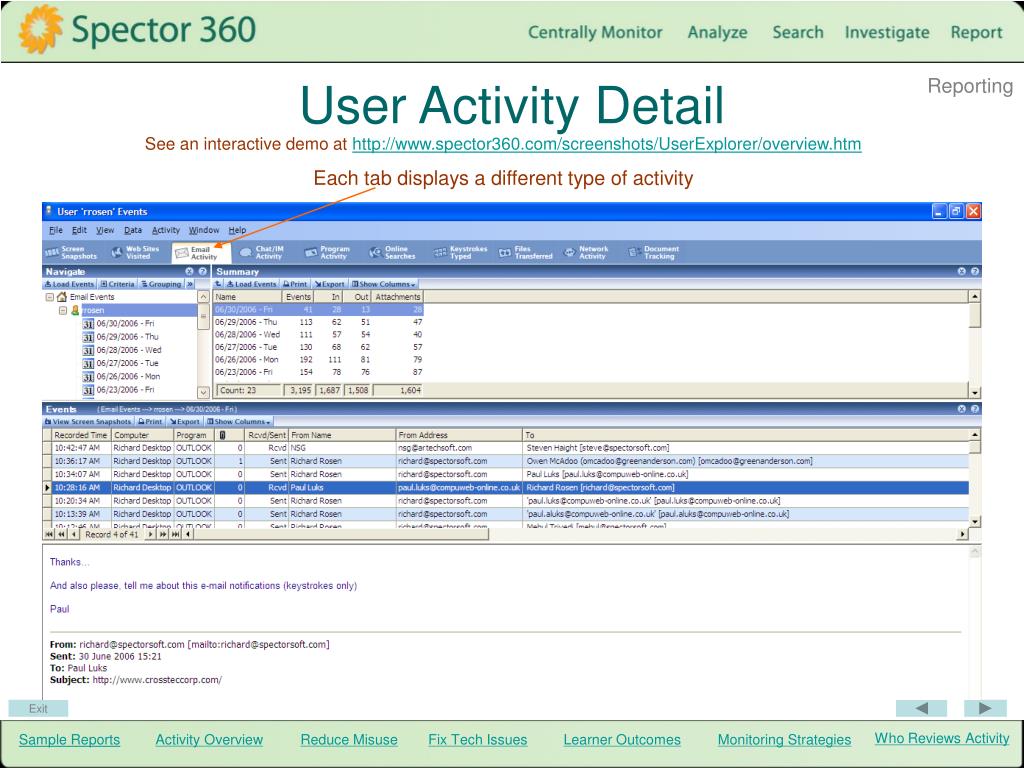Sort Summary by the Attachments column header

click(x=398, y=296)
